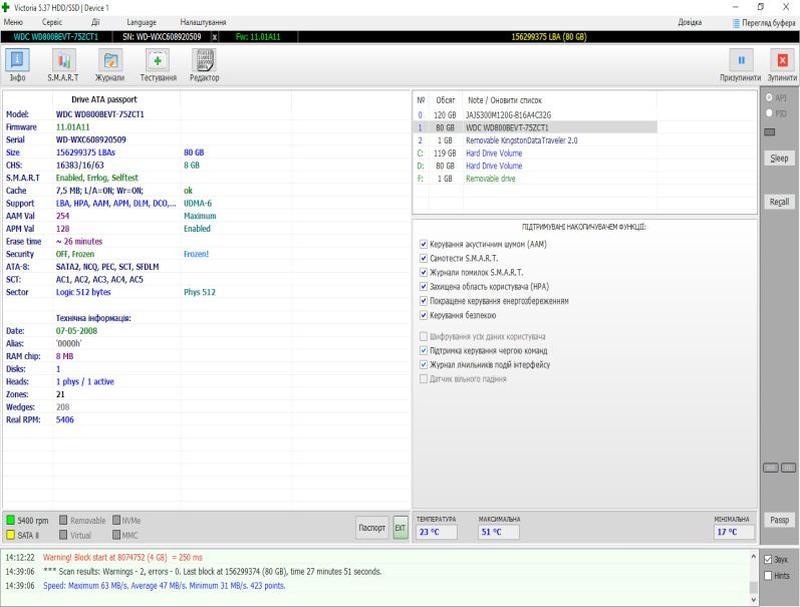Switch to the Тестування surface test
The image size is (800, 607).
[158, 65]
